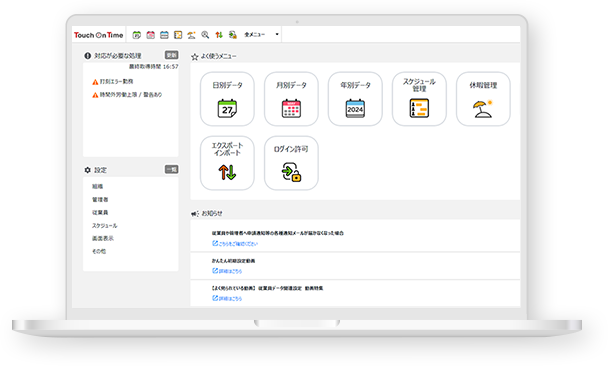The image size is (608, 366).
Task: Click the Touch On Time logo
Action: click(98, 35)
